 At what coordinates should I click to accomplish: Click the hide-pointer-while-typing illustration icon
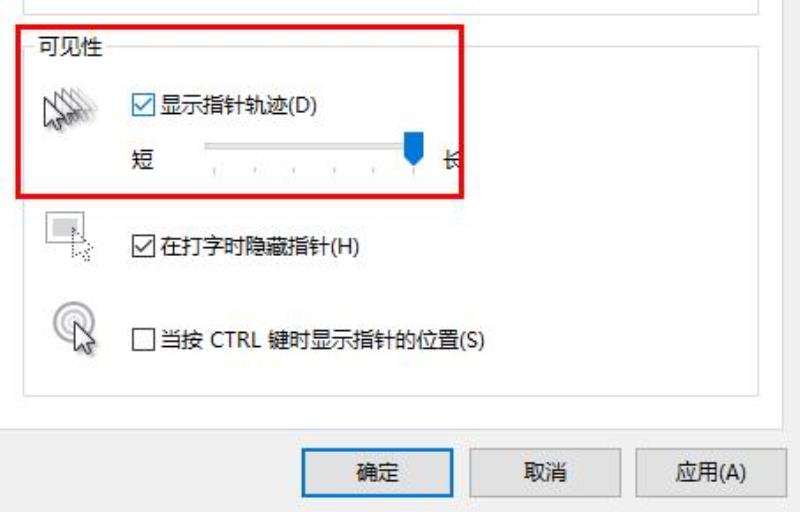[x=69, y=236]
